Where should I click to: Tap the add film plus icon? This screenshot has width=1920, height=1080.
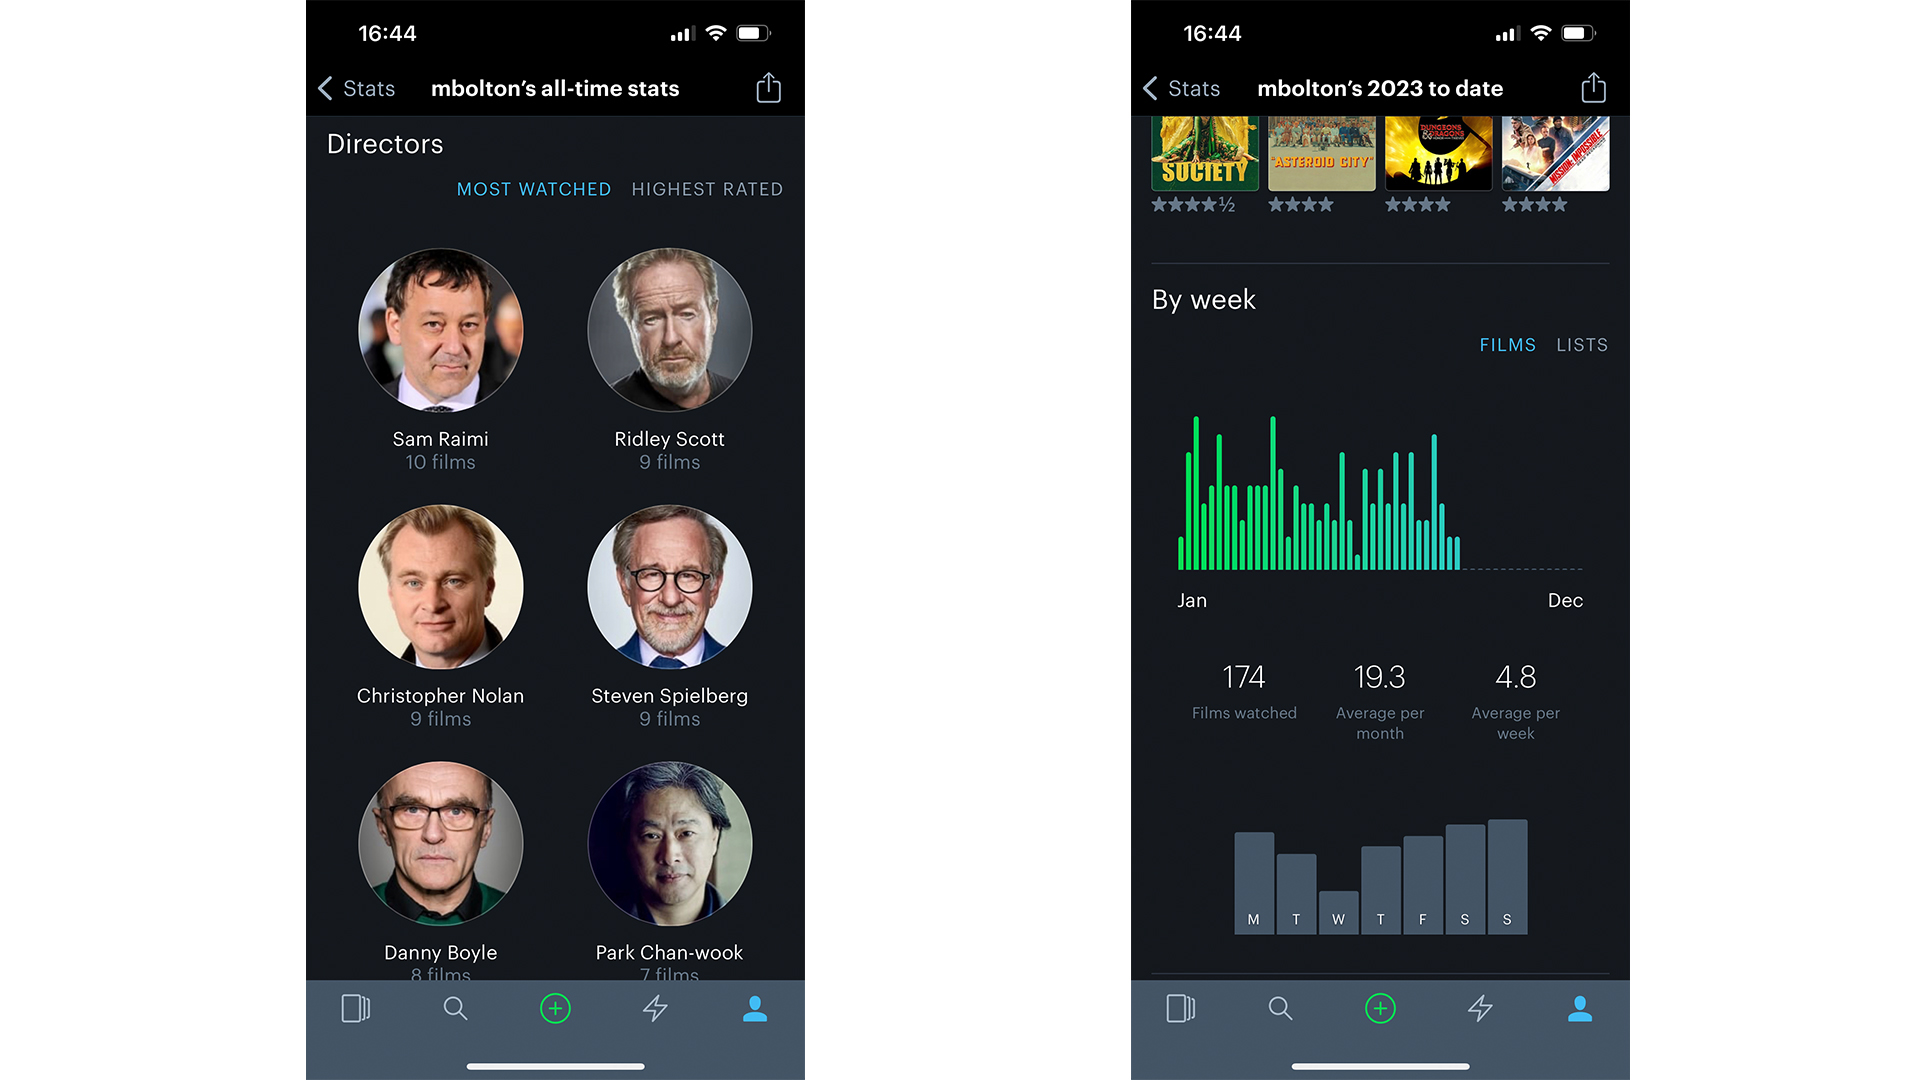coord(555,1009)
